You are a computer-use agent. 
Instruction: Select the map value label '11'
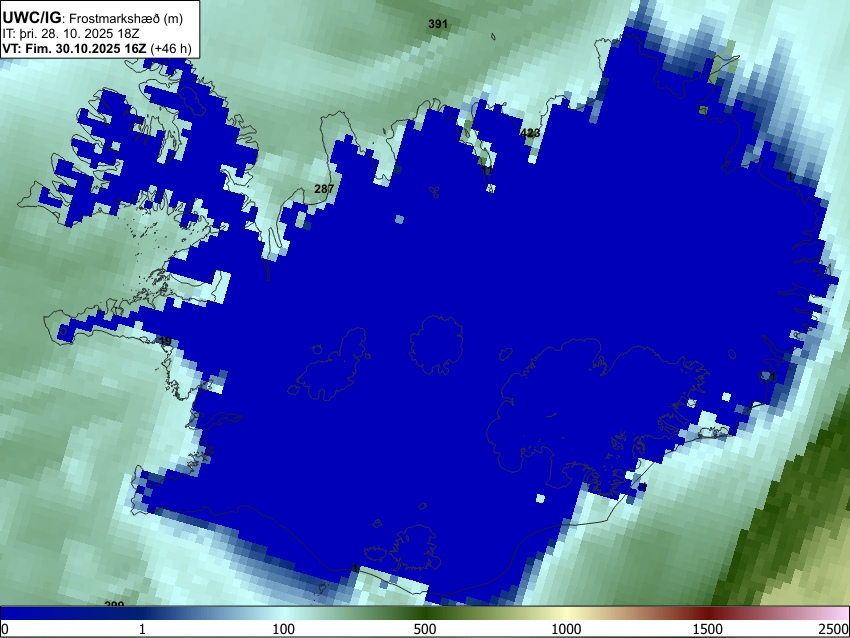(x=487, y=170)
